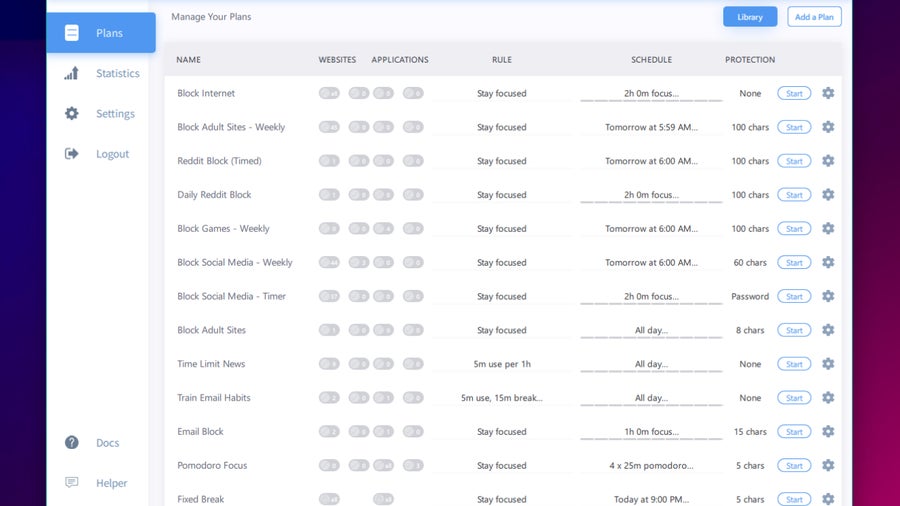Viewport: 900px width, 506px height.
Task: Open Docs using the question mark icon
Action: (71, 443)
